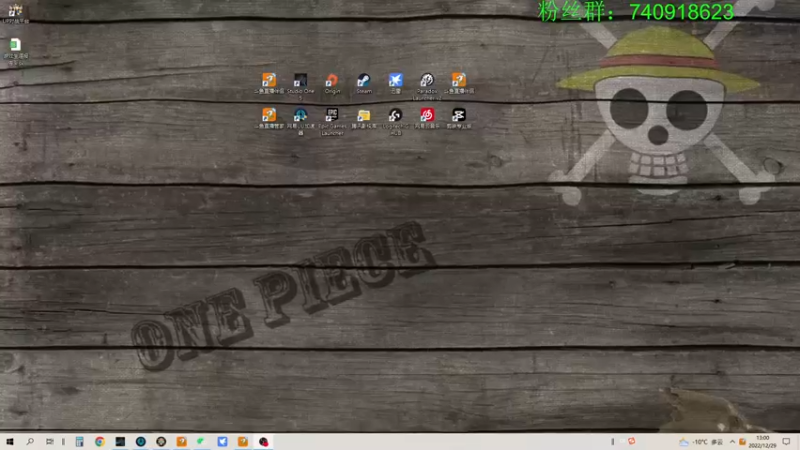Click the orange tray icon beside the clock

[742, 442]
